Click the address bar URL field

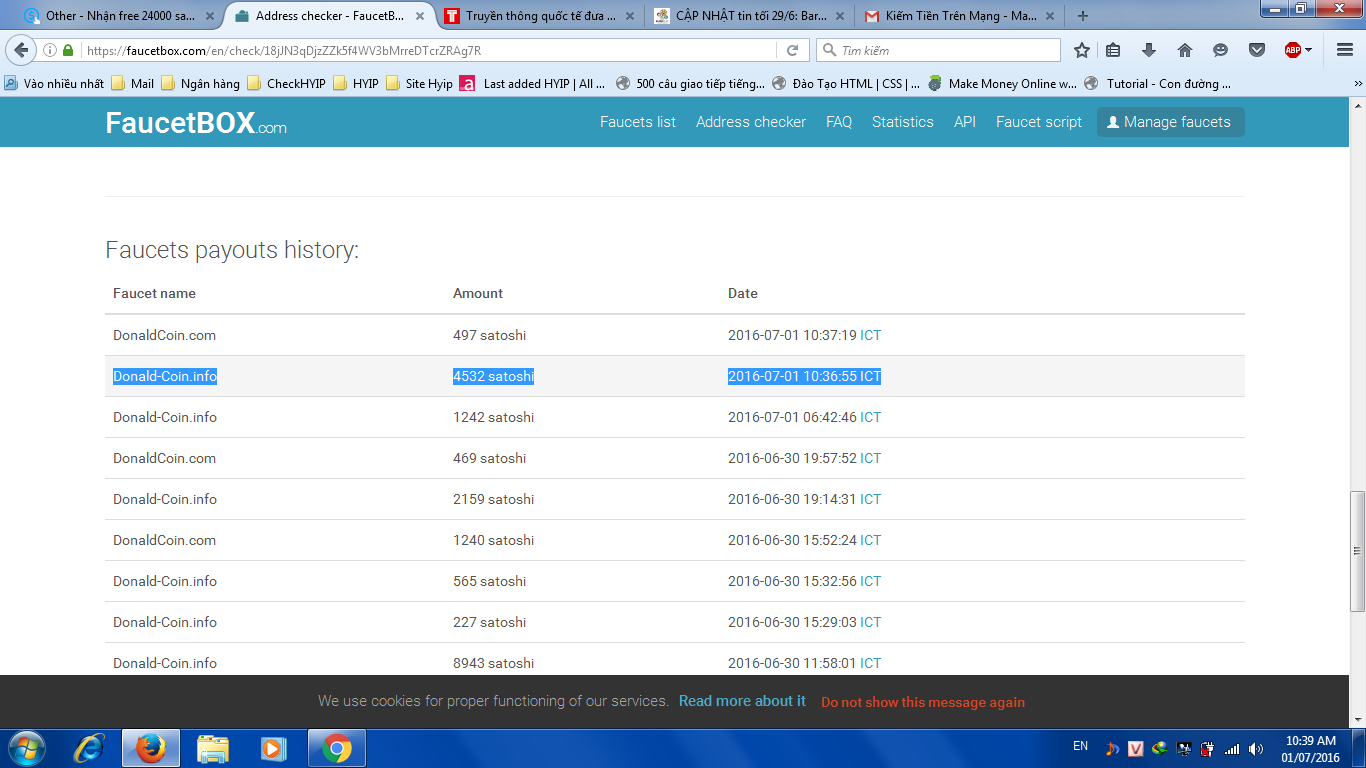point(430,50)
